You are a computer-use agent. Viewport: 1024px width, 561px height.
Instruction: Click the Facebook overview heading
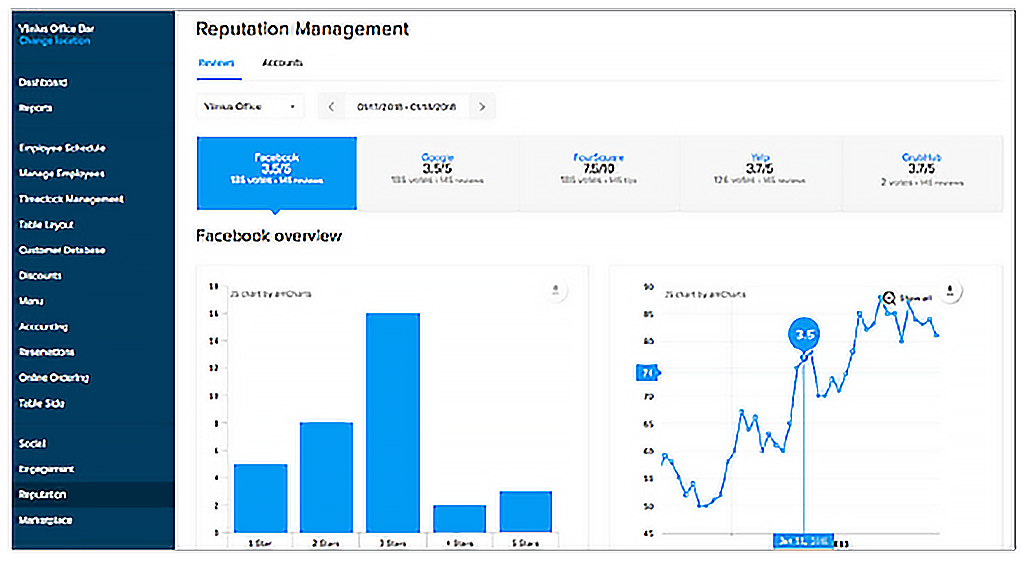coord(269,236)
